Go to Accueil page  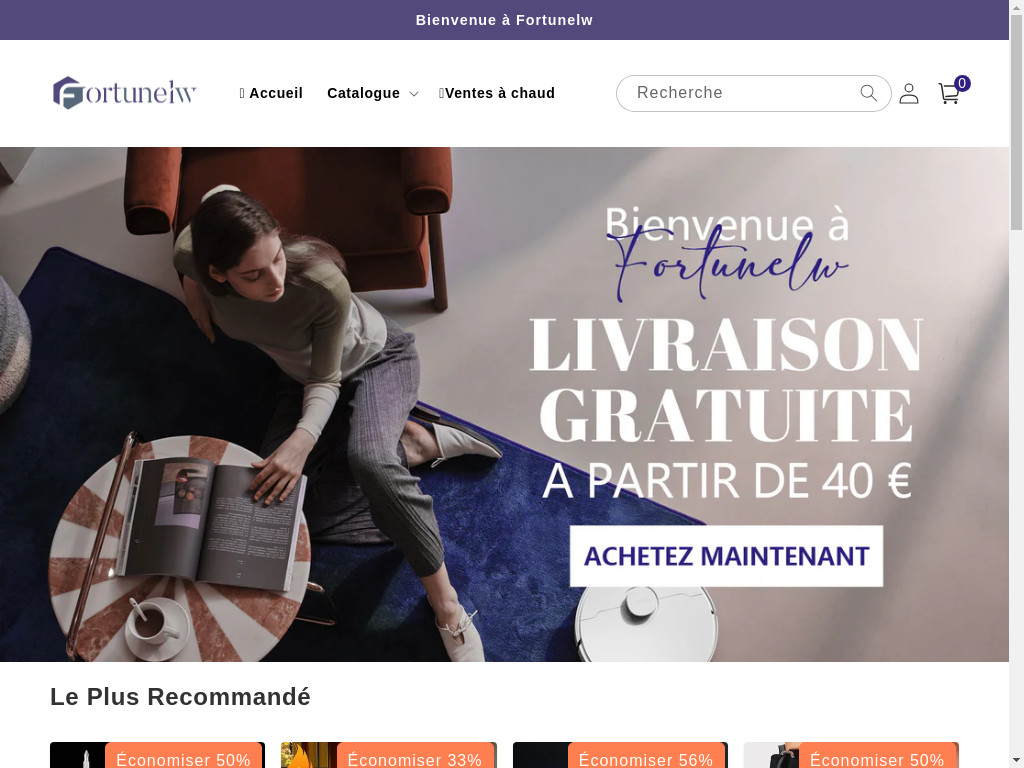[276, 93]
